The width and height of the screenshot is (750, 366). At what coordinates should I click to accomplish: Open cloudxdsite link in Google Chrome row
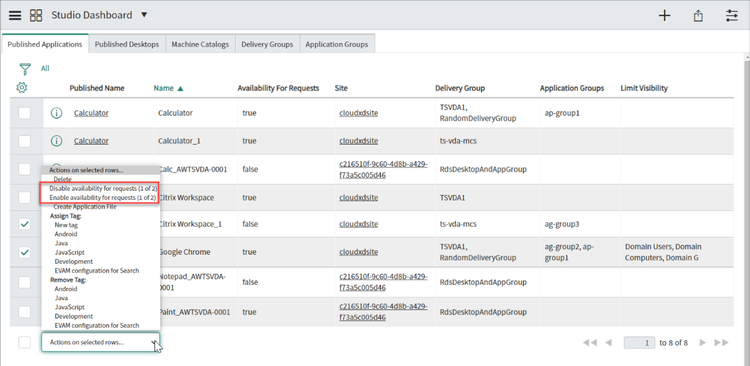(x=359, y=252)
